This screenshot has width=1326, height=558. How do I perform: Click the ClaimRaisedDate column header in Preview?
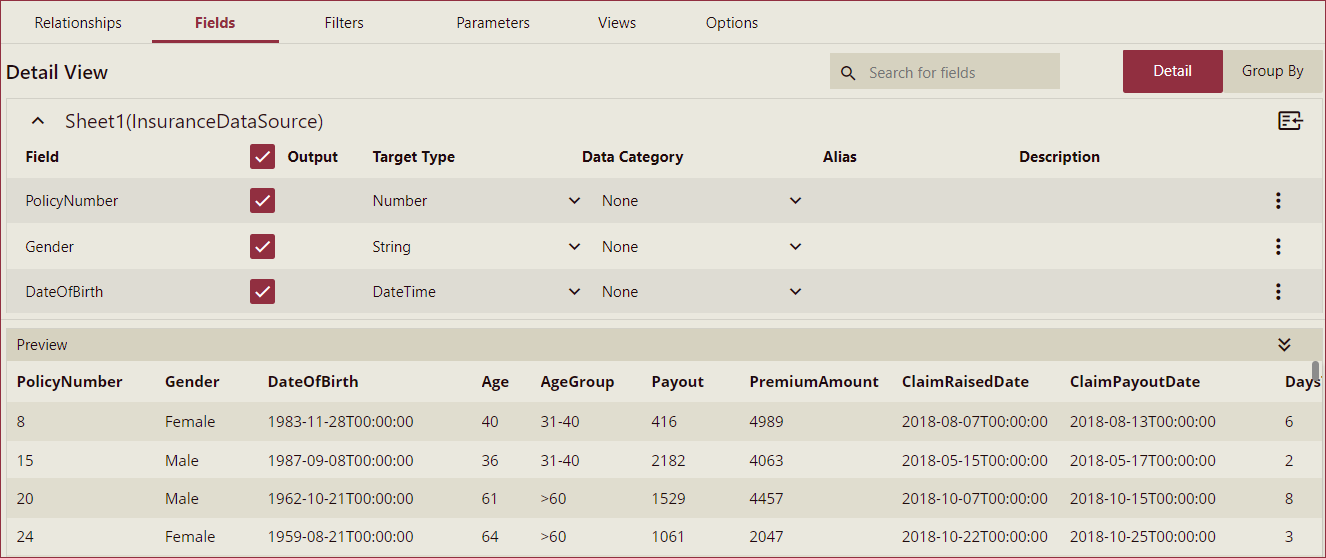coord(965,382)
